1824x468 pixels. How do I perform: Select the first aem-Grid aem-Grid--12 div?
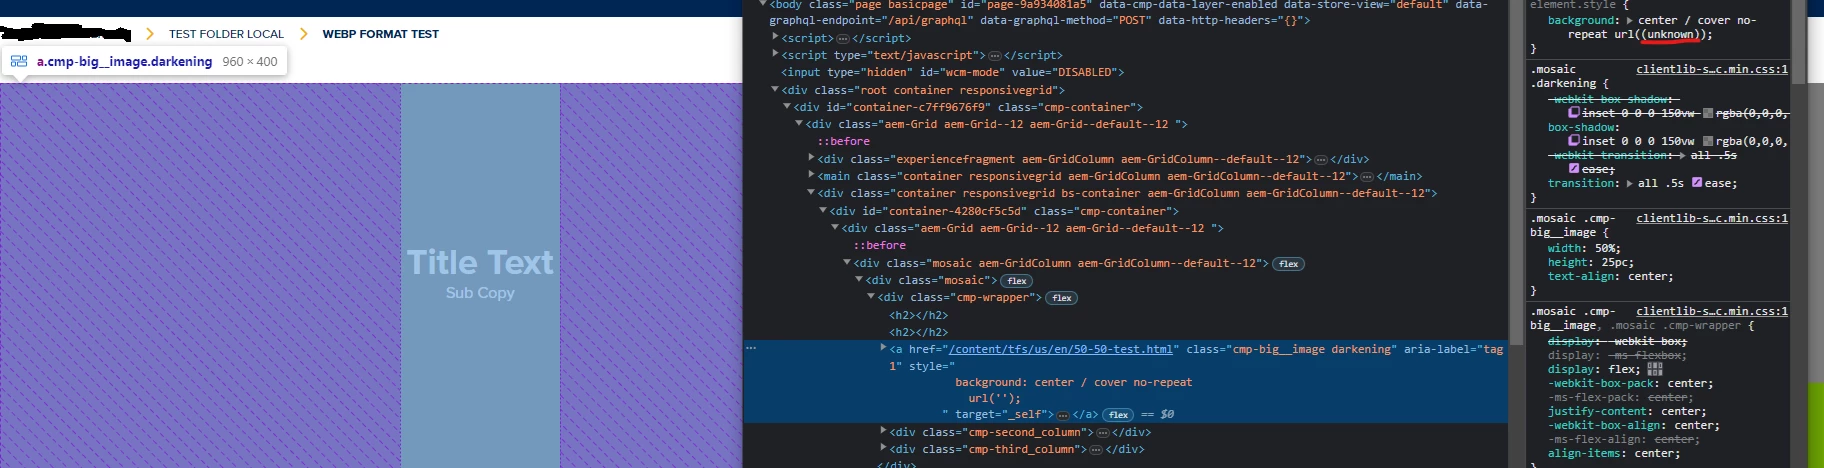pos(996,124)
